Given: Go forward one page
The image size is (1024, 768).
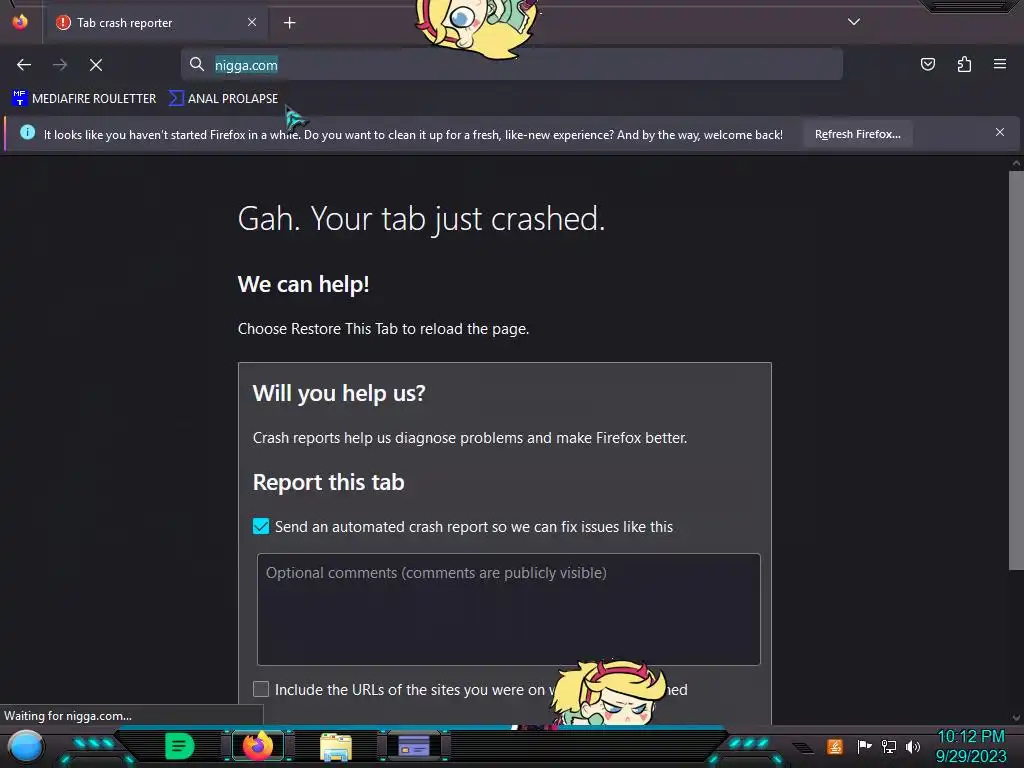Looking at the screenshot, I should [60, 65].
